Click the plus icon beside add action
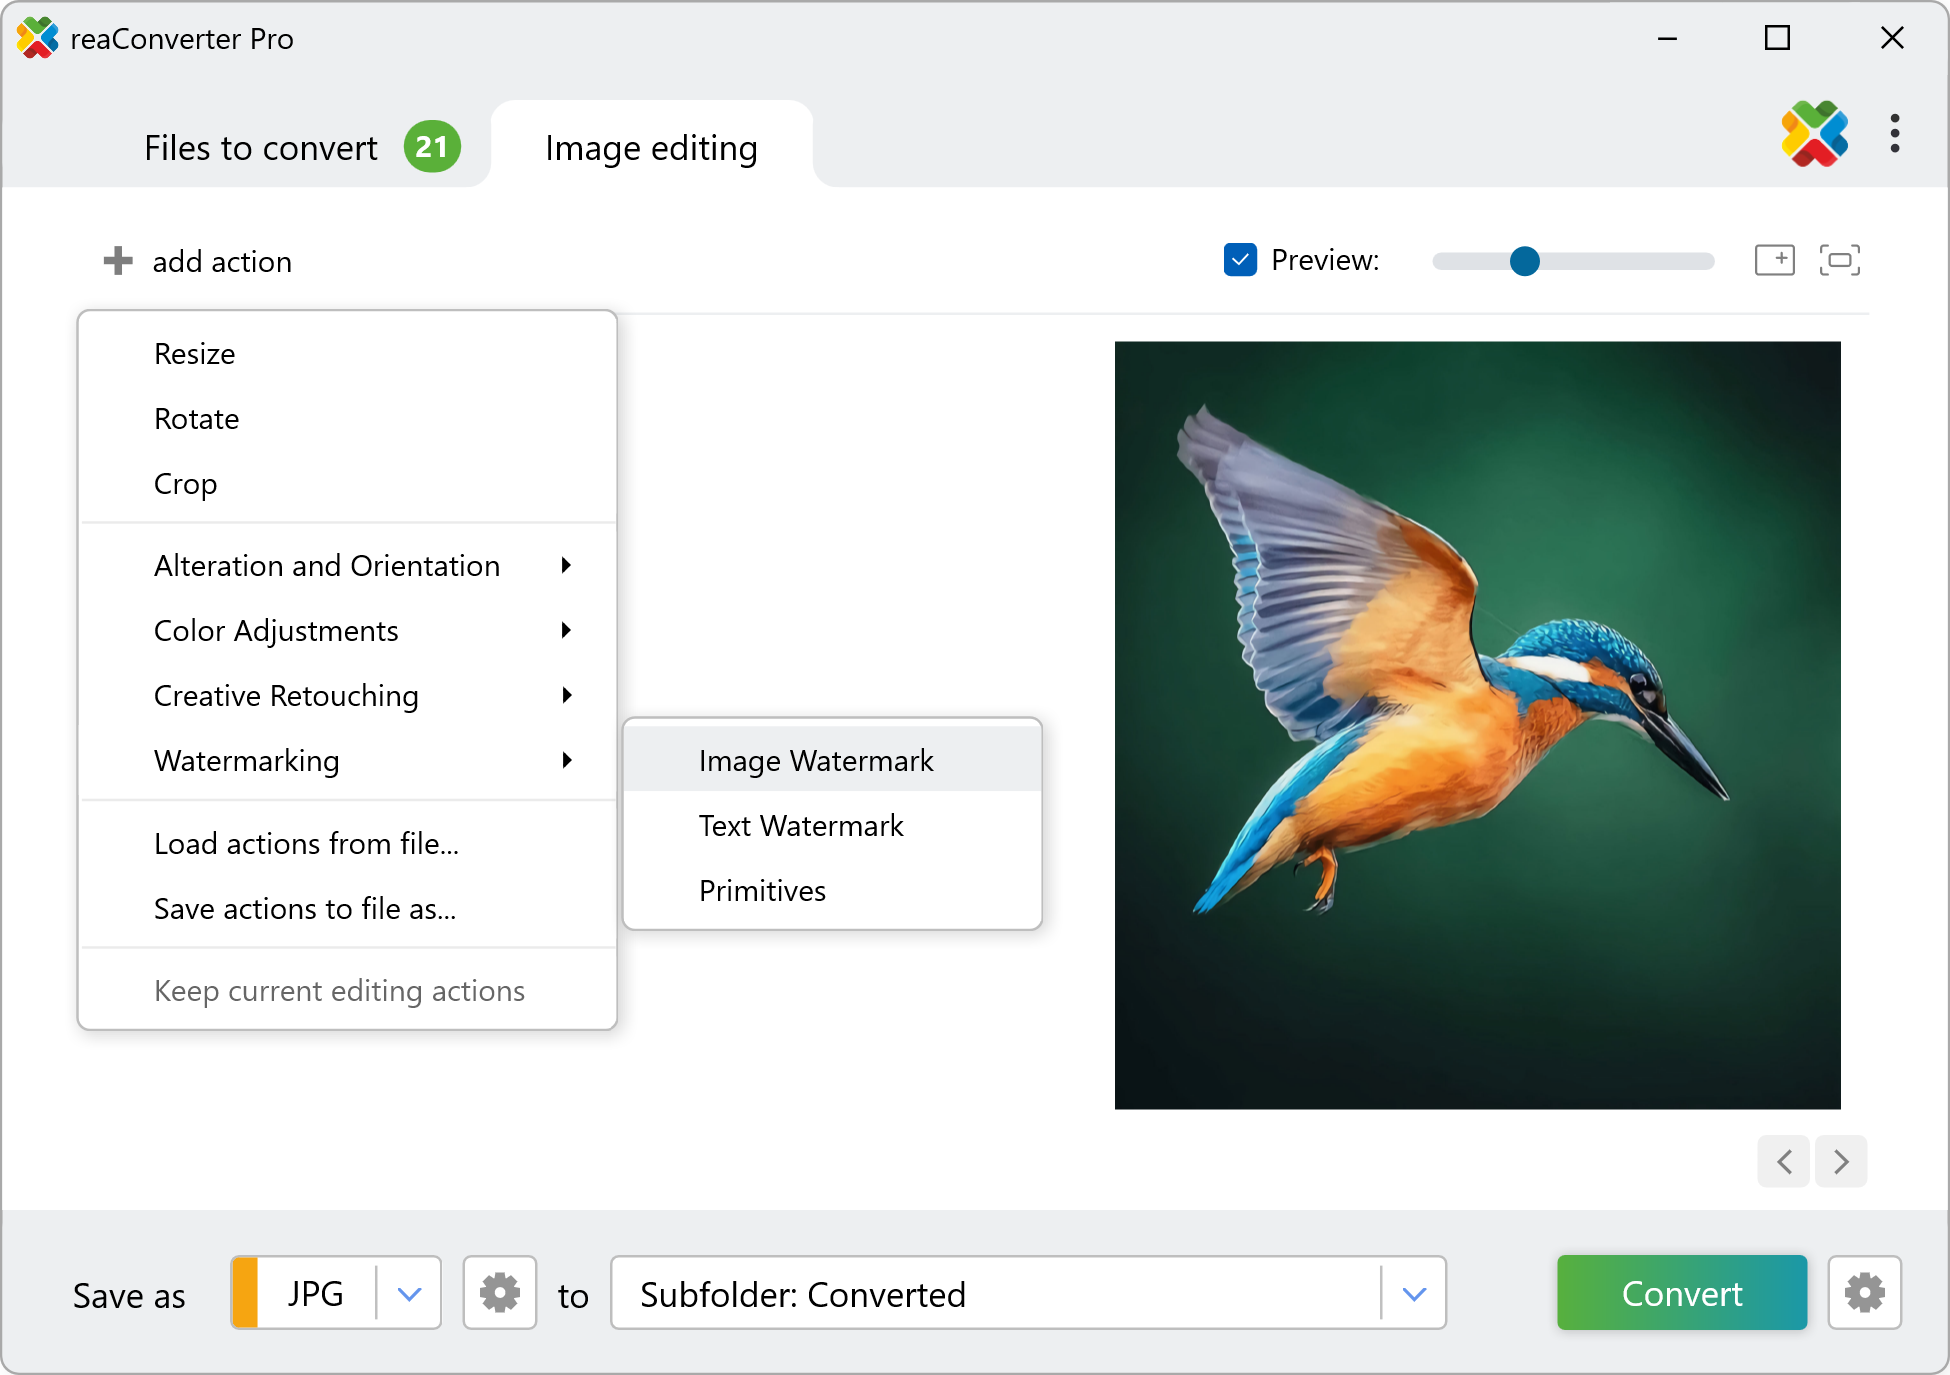The width and height of the screenshot is (1950, 1375). point(118,261)
